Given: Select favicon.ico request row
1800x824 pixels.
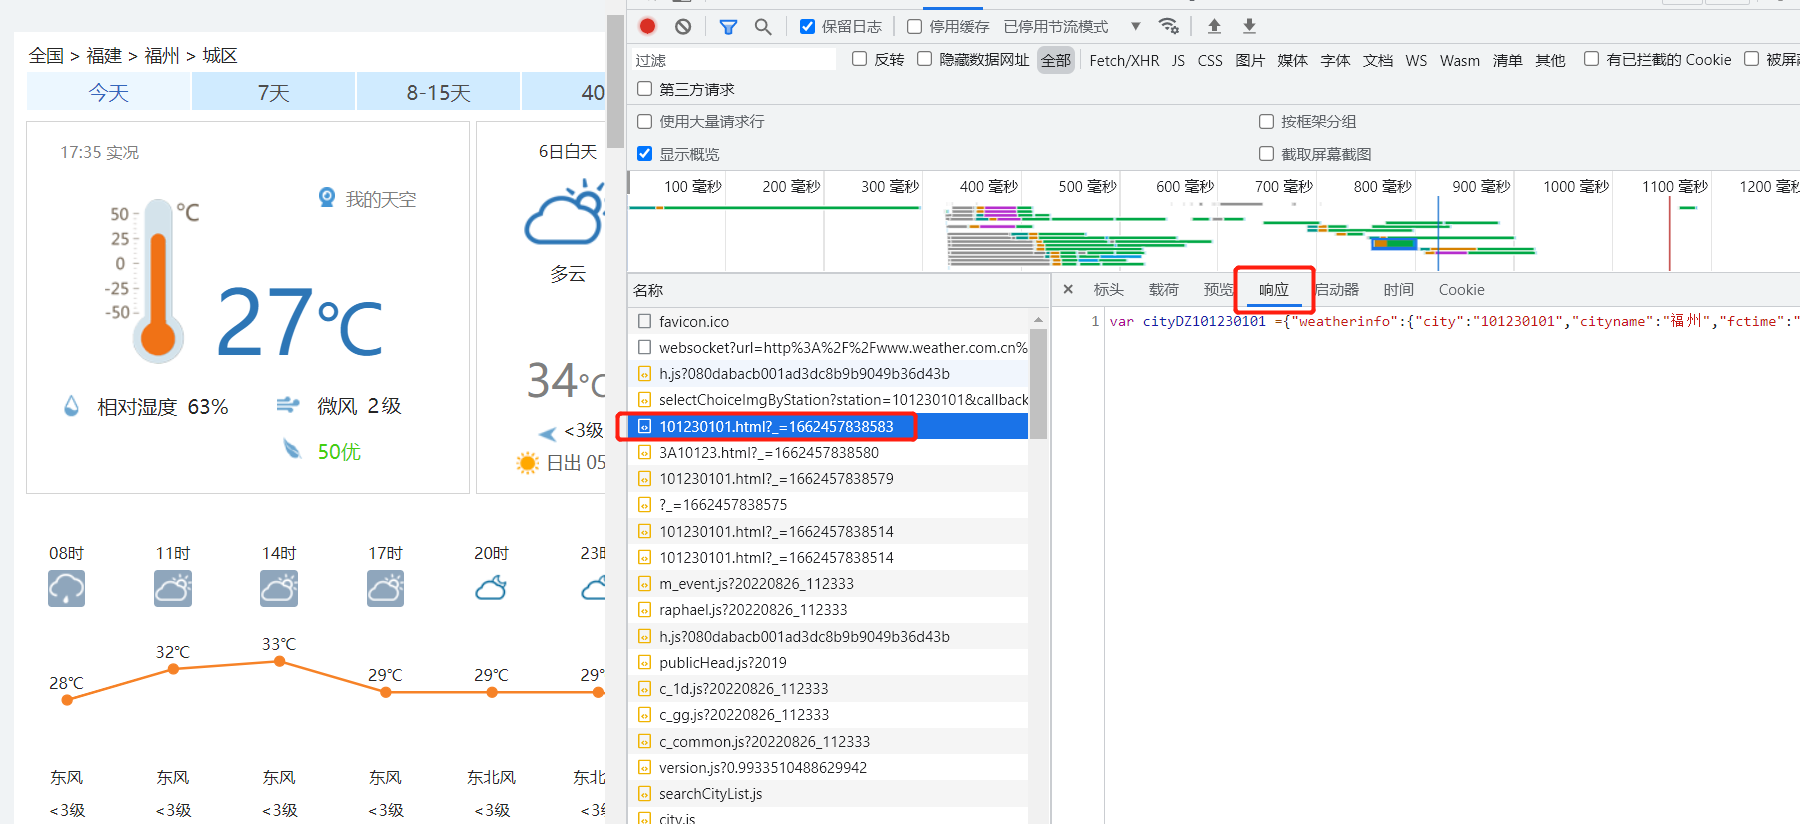Looking at the screenshot, I should tap(828, 321).
